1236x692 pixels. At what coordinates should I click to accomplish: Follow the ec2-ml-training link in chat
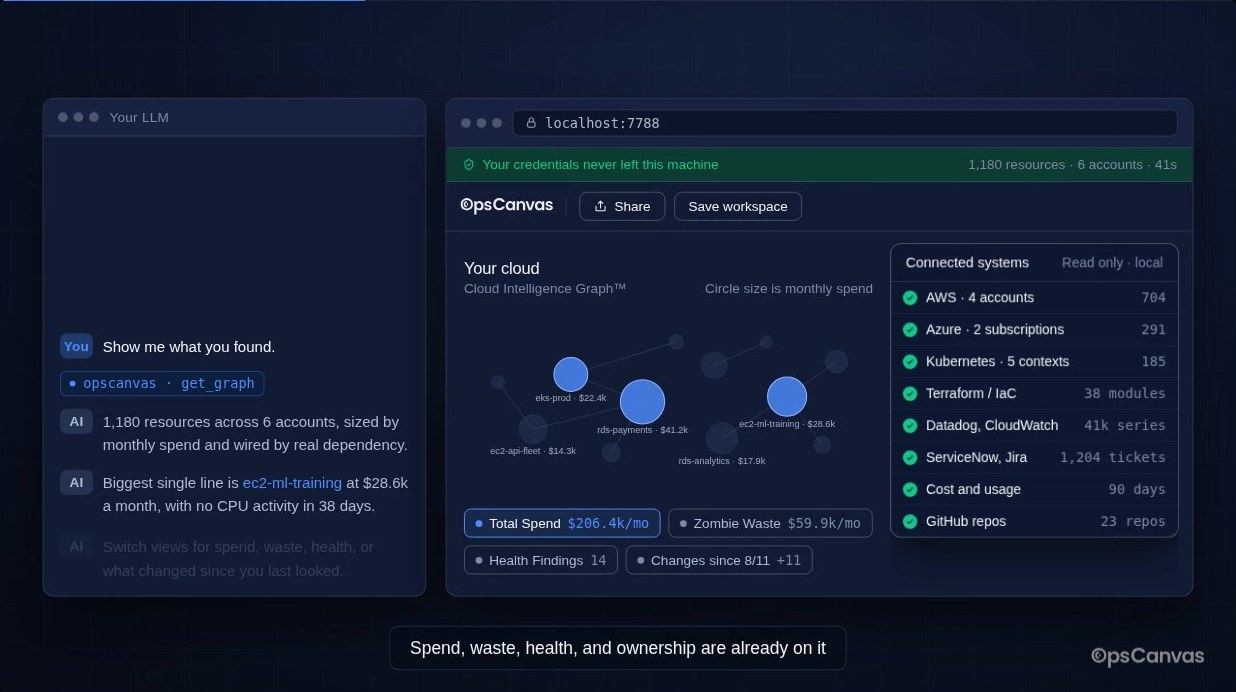coord(292,483)
